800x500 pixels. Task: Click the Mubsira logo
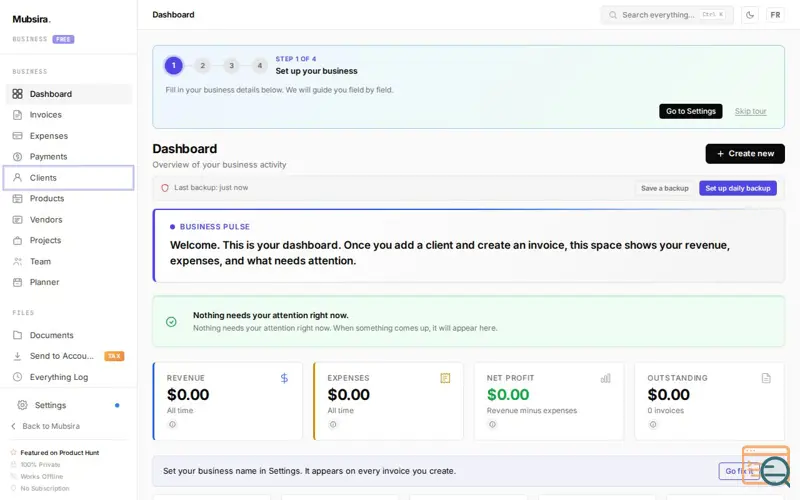(x=32, y=19)
